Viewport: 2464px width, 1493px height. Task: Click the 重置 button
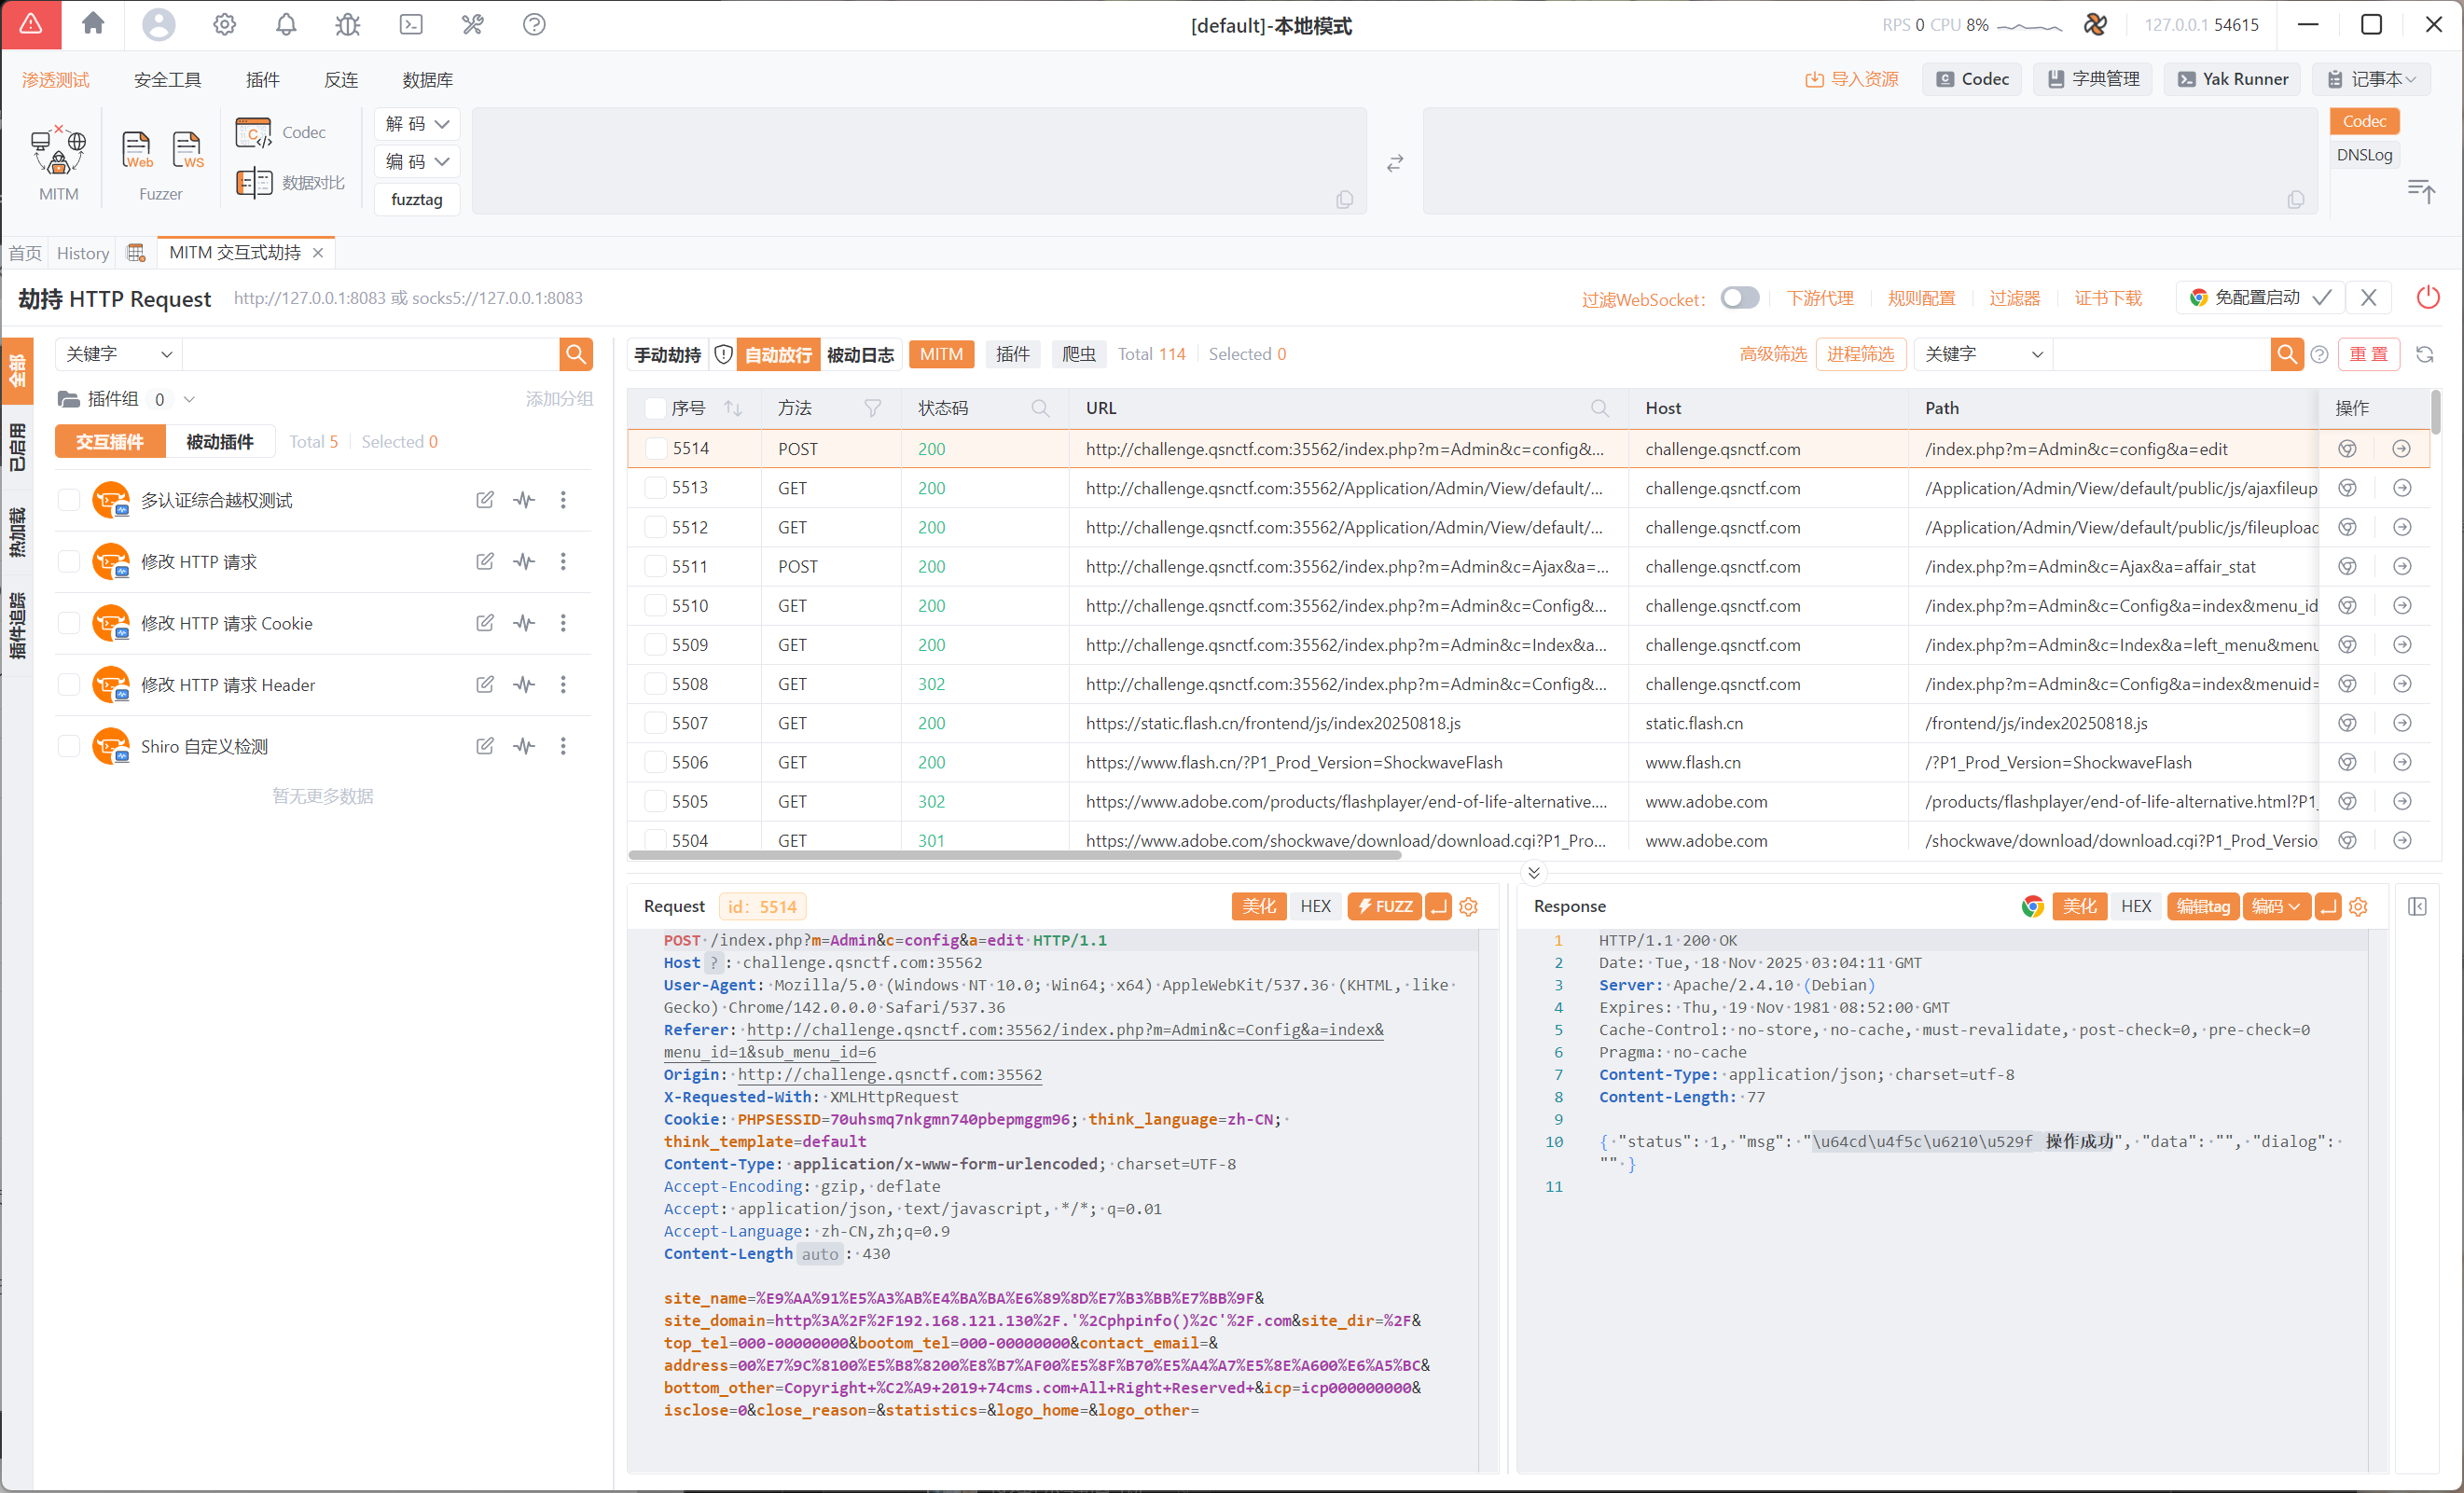click(x=2368, y=354)
